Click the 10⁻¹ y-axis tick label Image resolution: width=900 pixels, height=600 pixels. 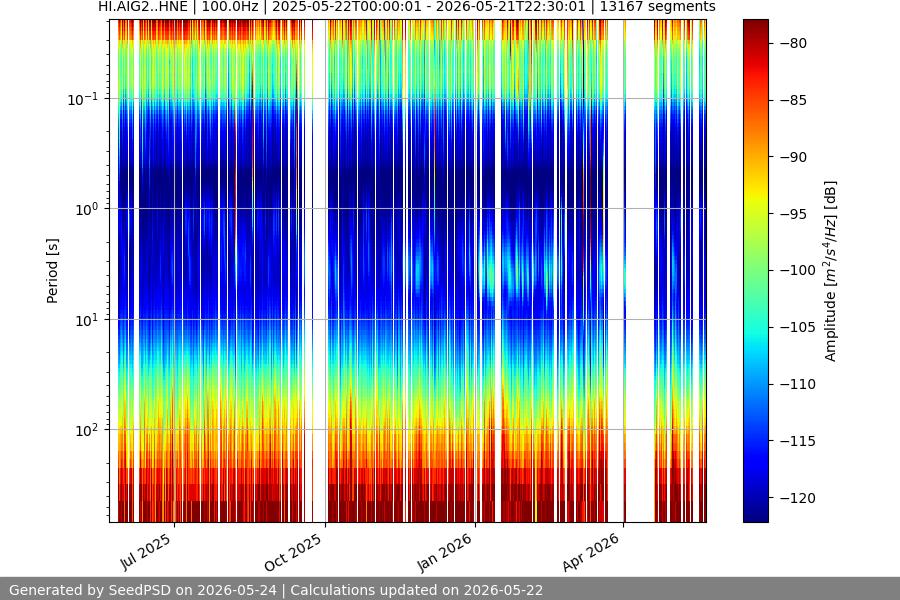click(x=83, y=99)
